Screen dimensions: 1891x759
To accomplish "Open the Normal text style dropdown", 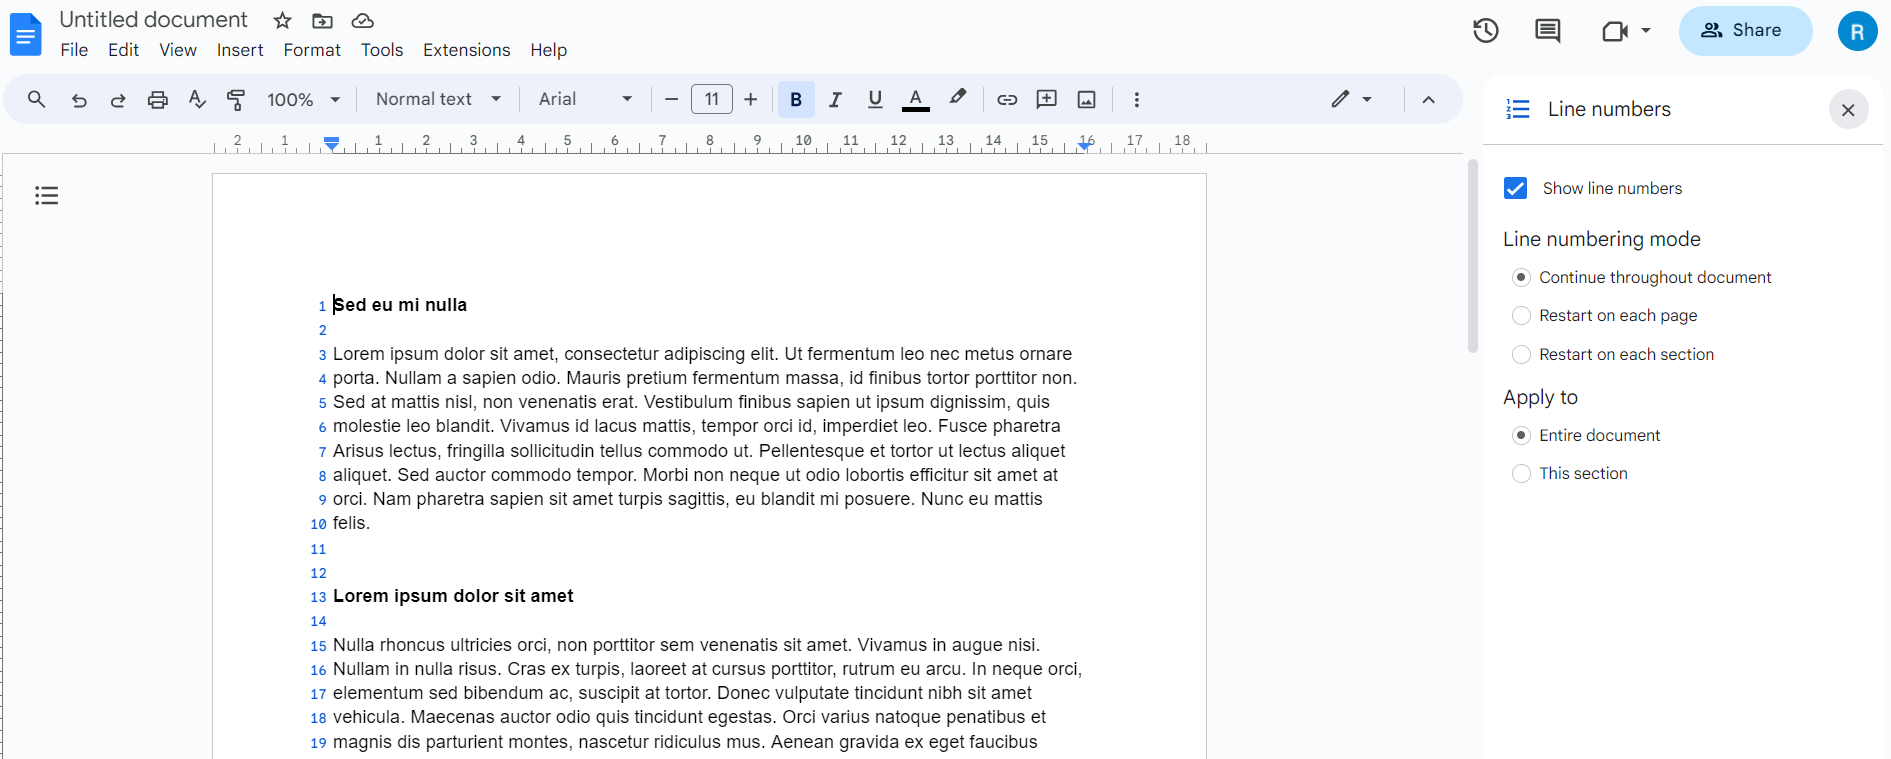I will [438, 99].
